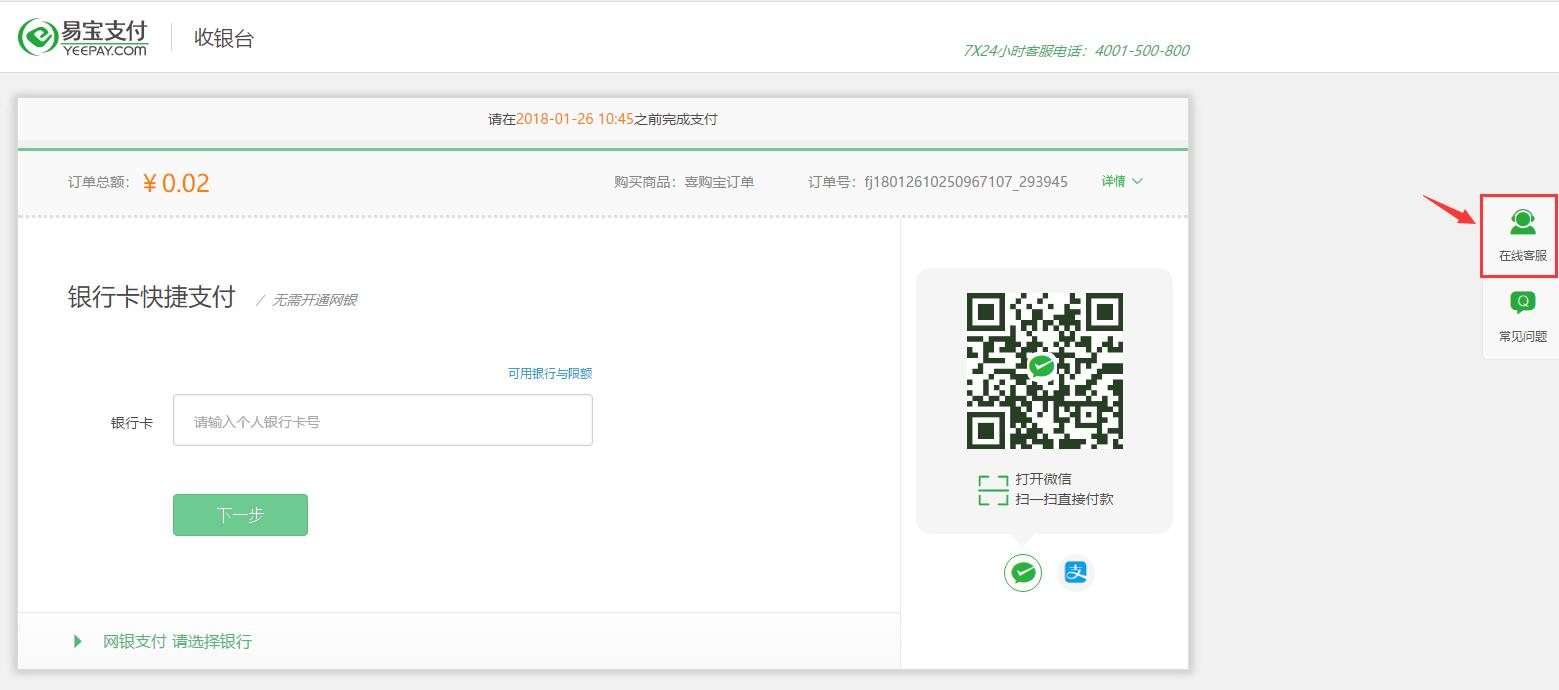
Task: Click the scan frame icon beside 打开微信
Action: coord(993,490)
